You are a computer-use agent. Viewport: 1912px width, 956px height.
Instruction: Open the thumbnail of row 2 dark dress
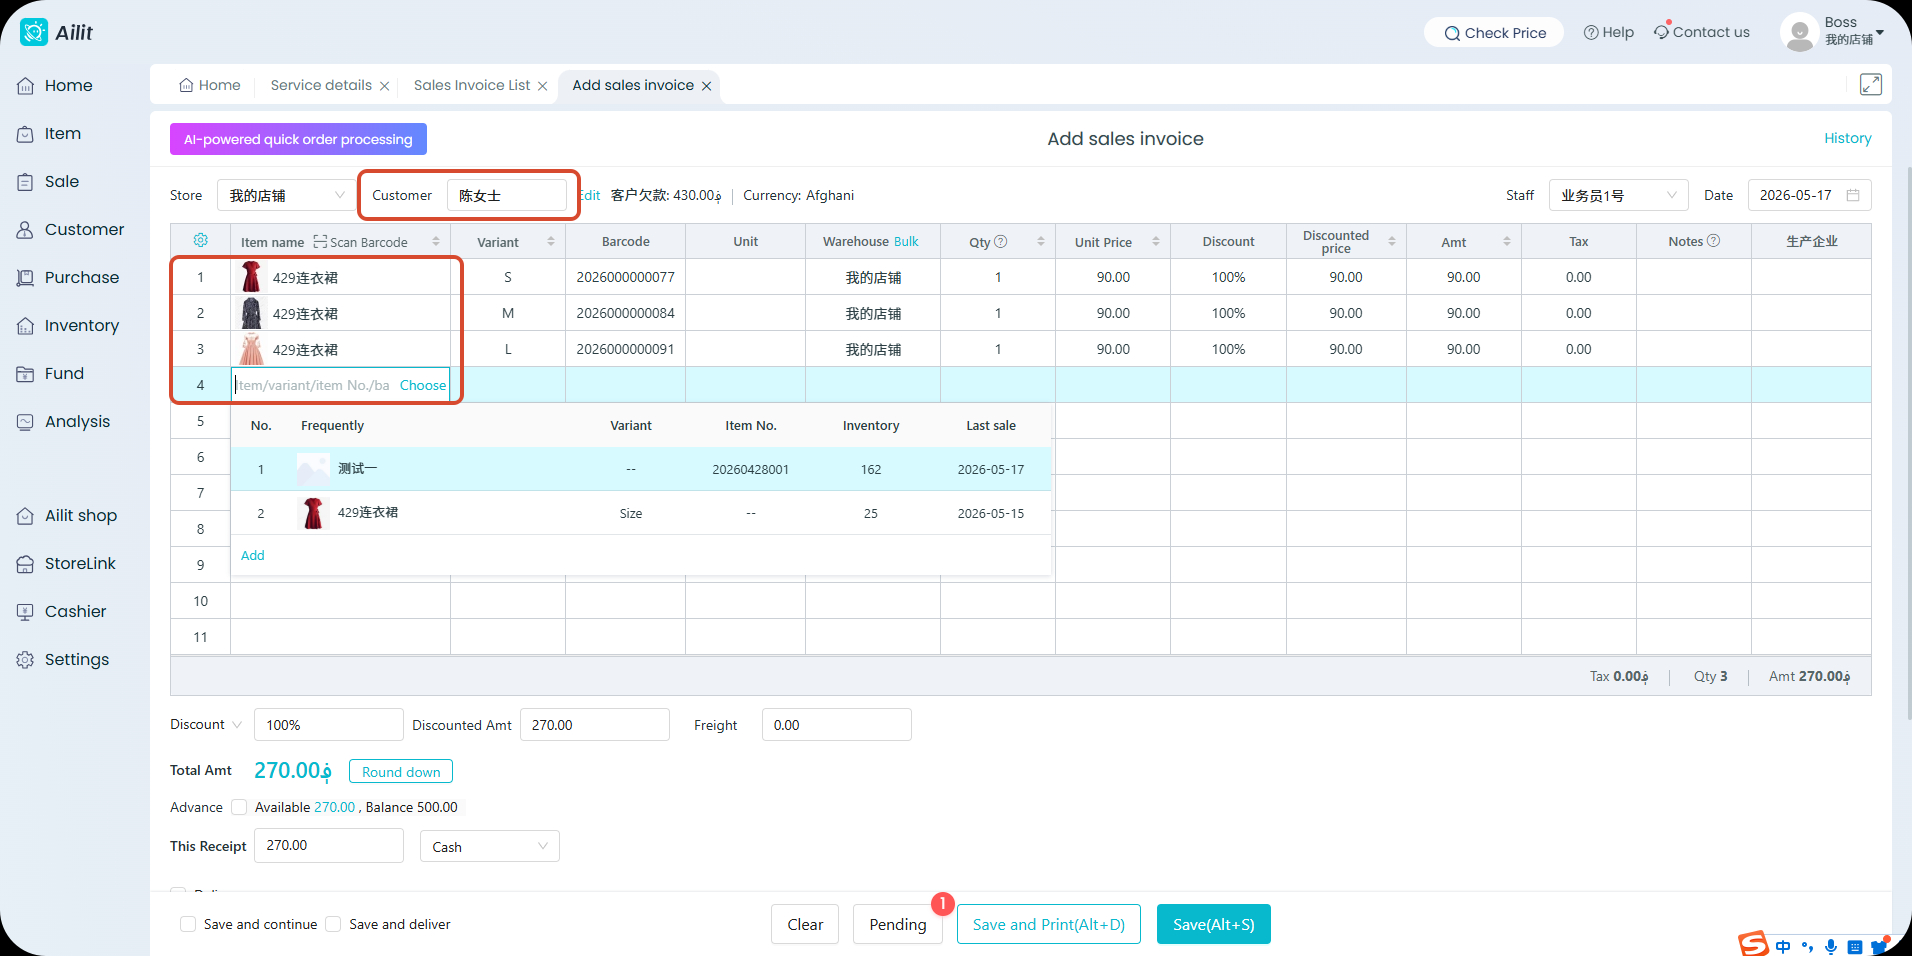[x=251, y=313]
